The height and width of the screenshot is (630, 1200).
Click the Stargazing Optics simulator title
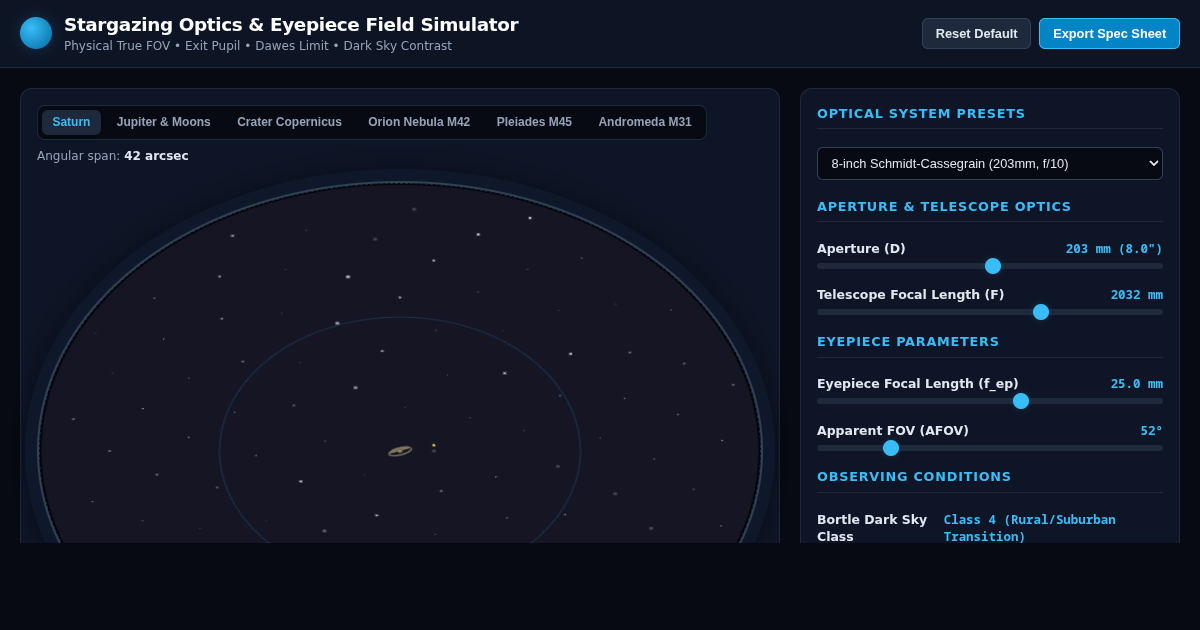point(291,25)
